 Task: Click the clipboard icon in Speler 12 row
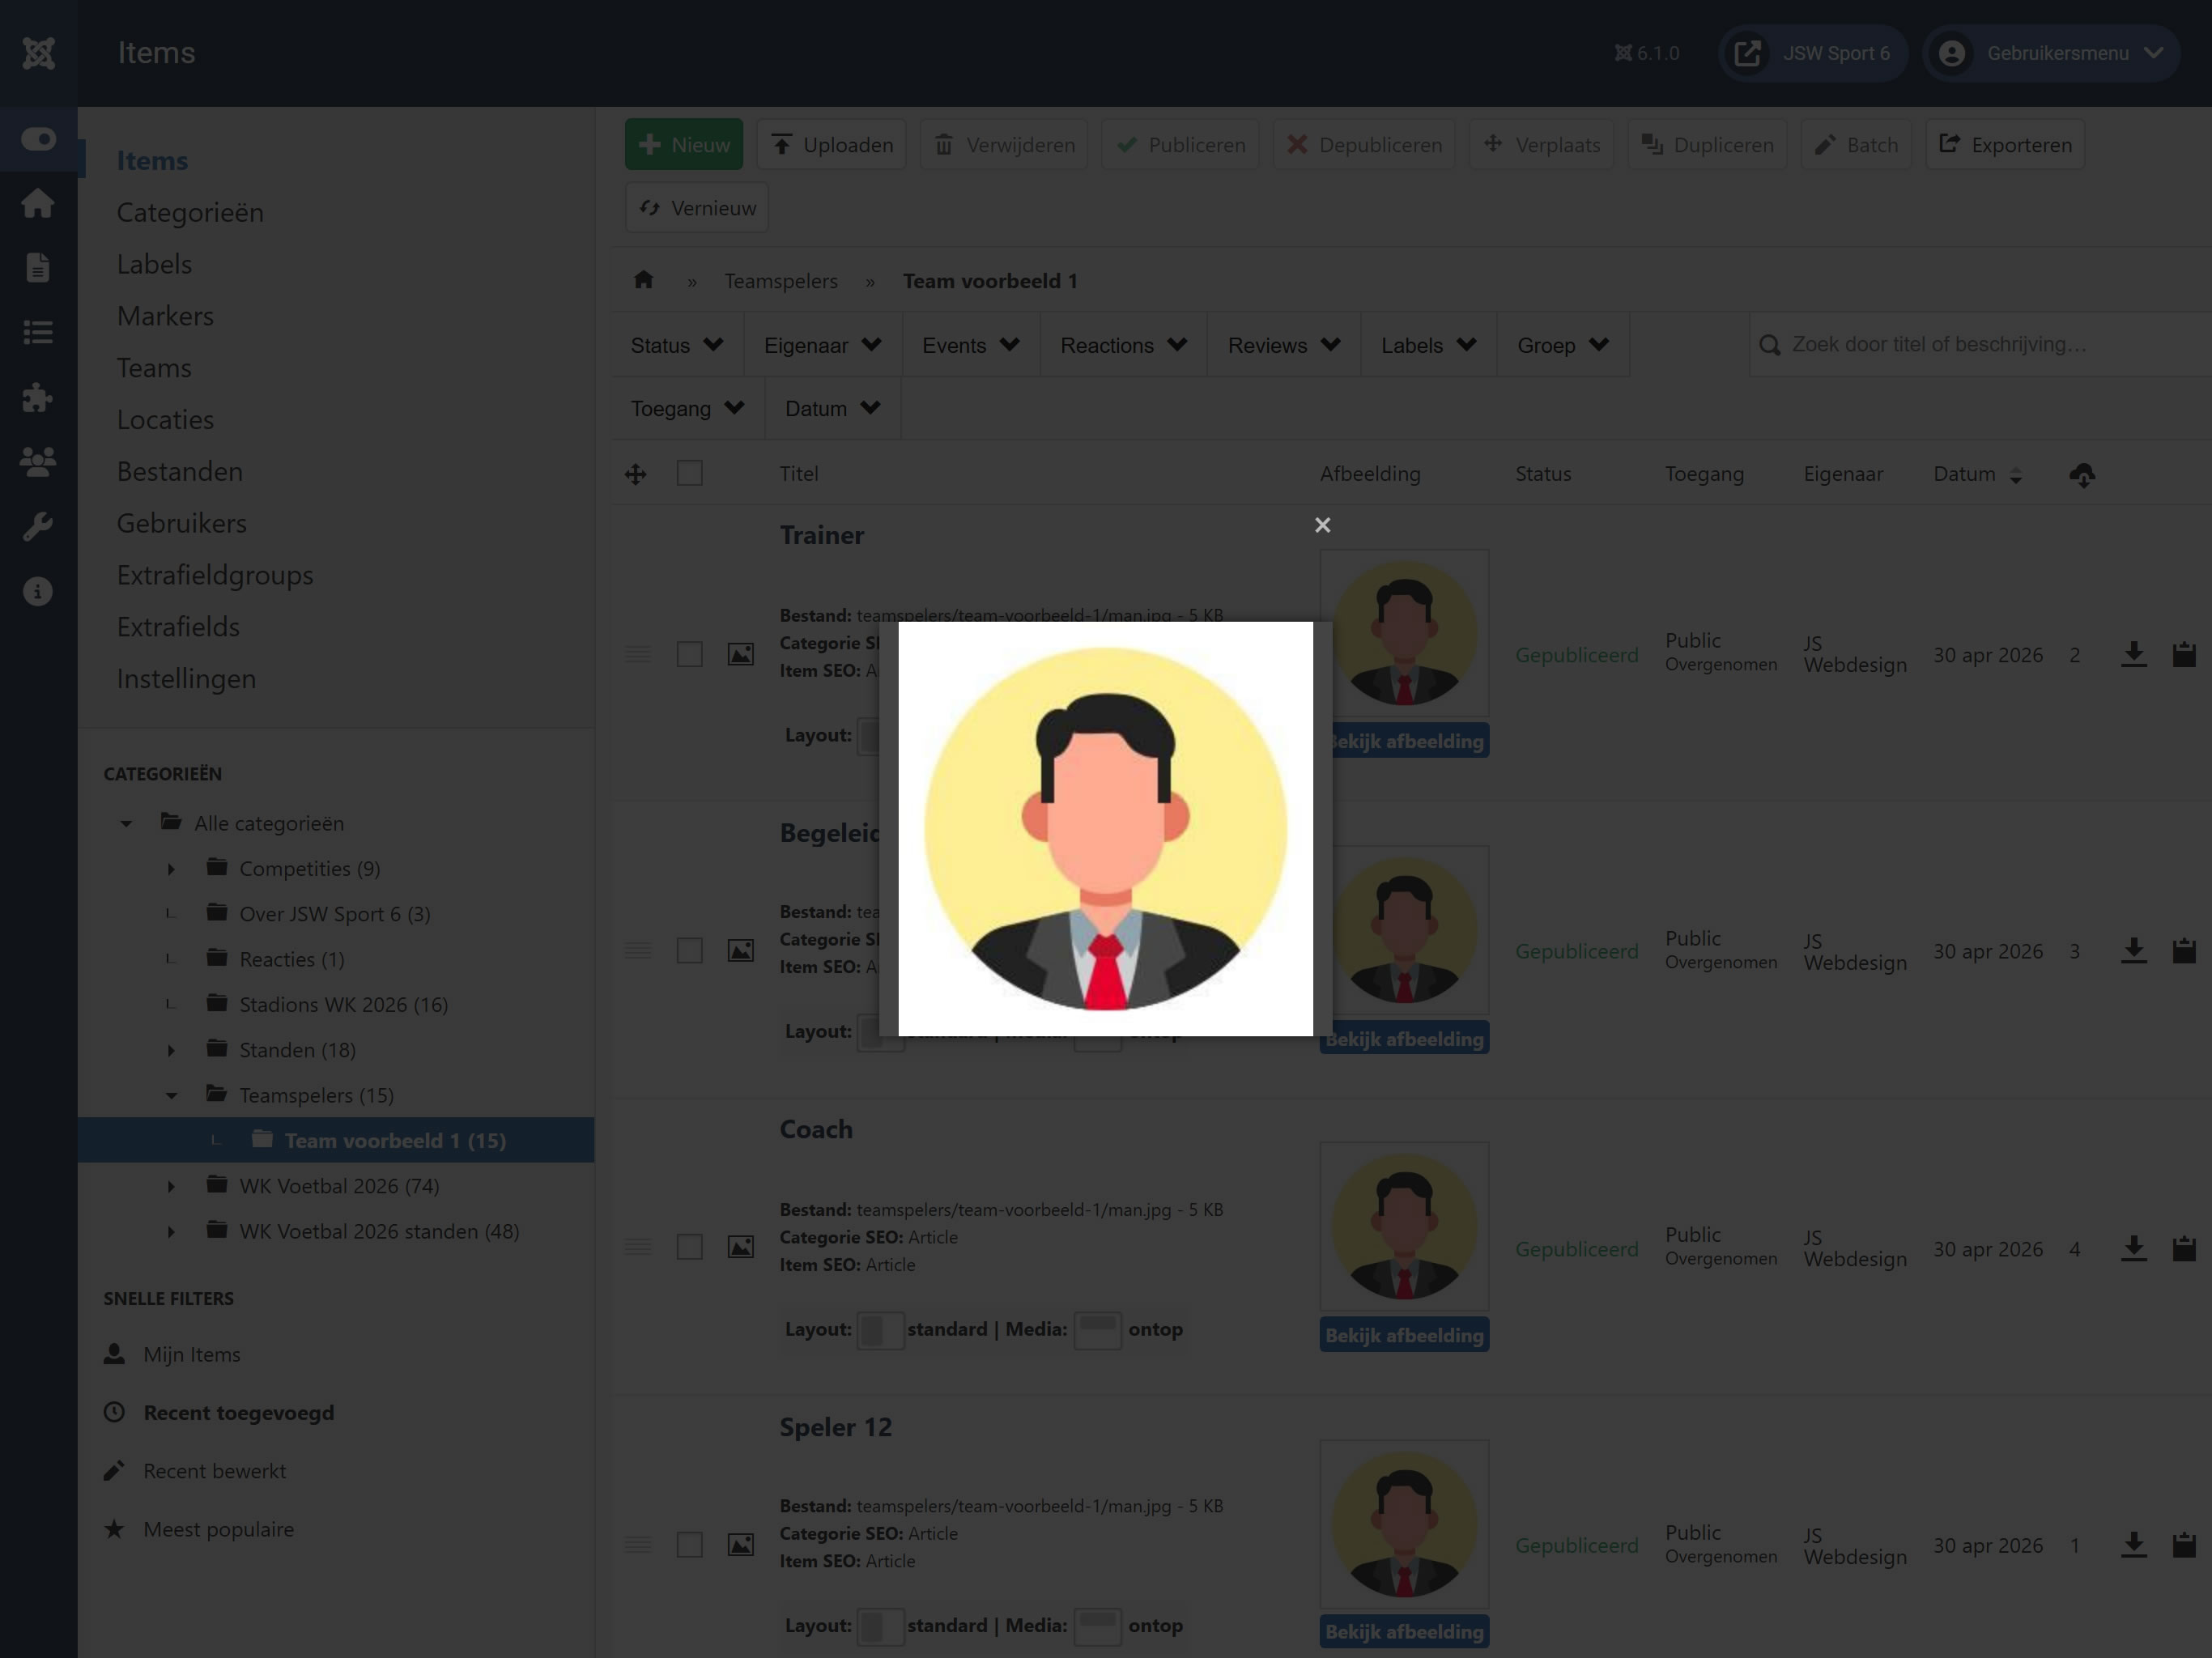(2184, 1544)
